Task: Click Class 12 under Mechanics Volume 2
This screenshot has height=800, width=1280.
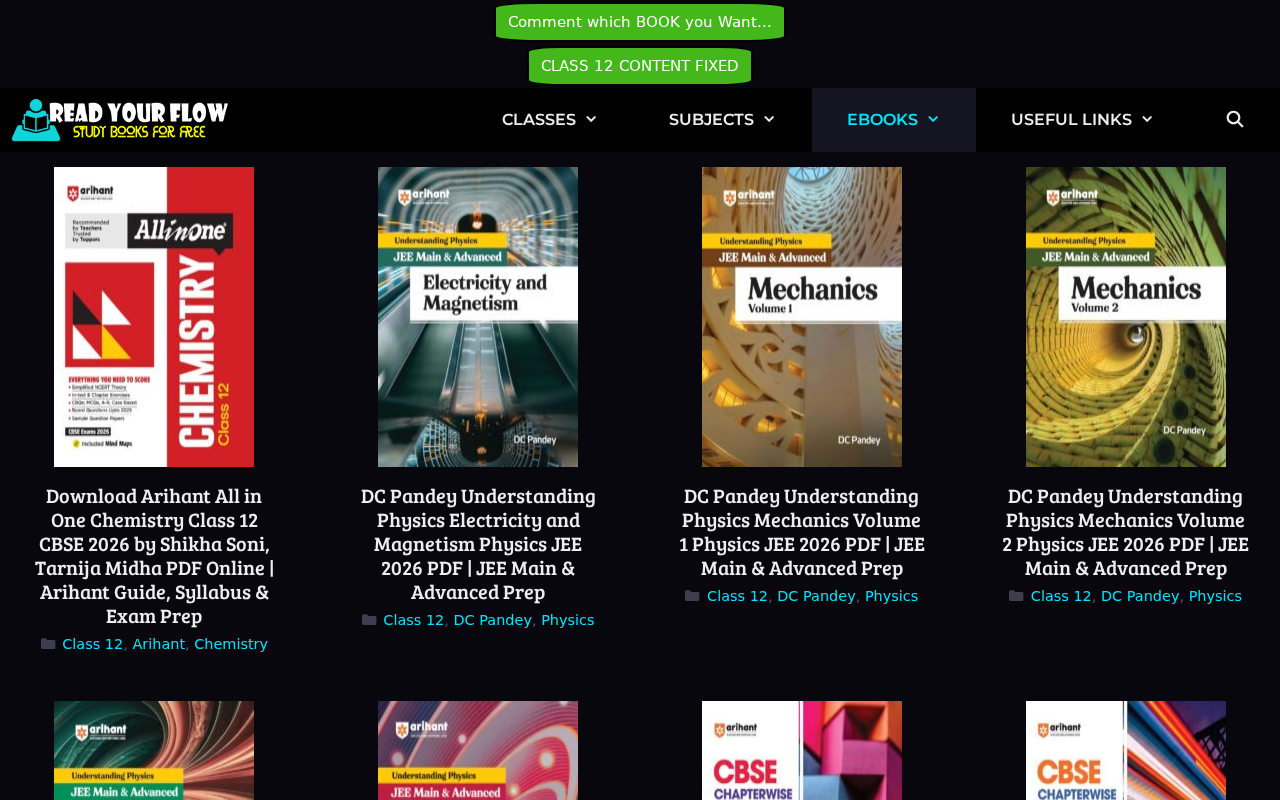Action: click(x=1061, y=596)
